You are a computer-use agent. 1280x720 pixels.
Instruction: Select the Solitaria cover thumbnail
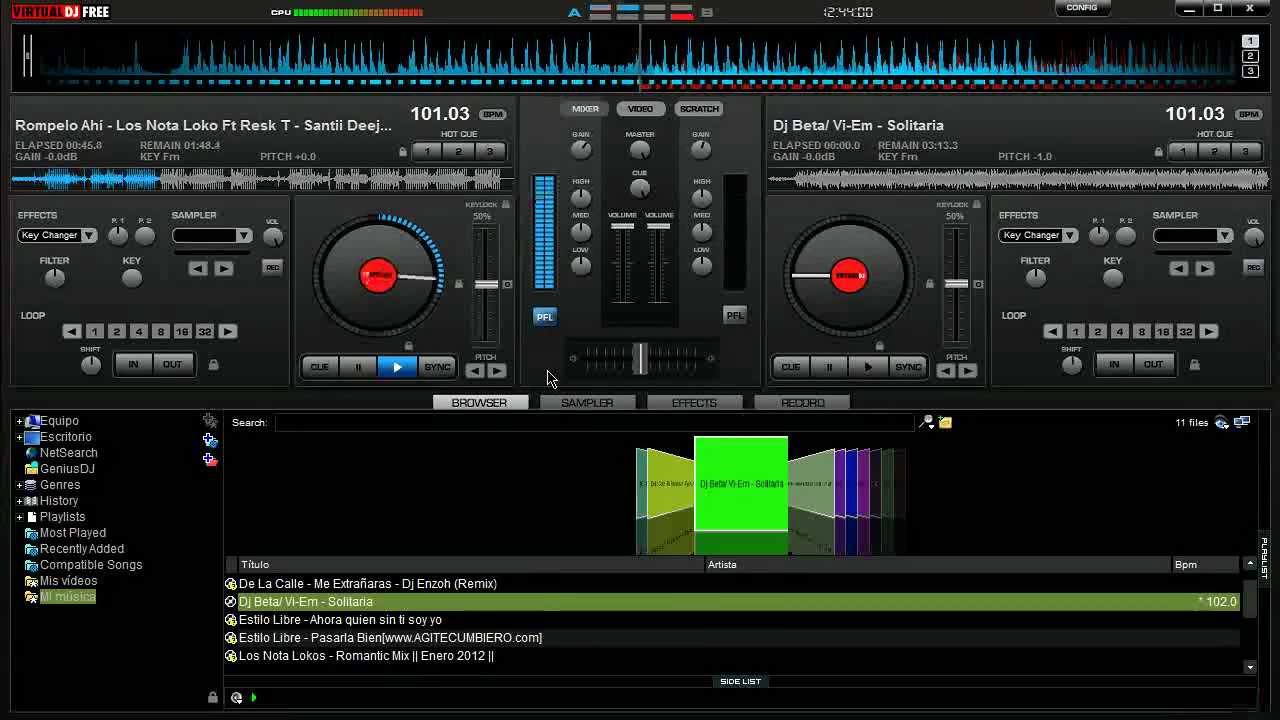[741, 484]
